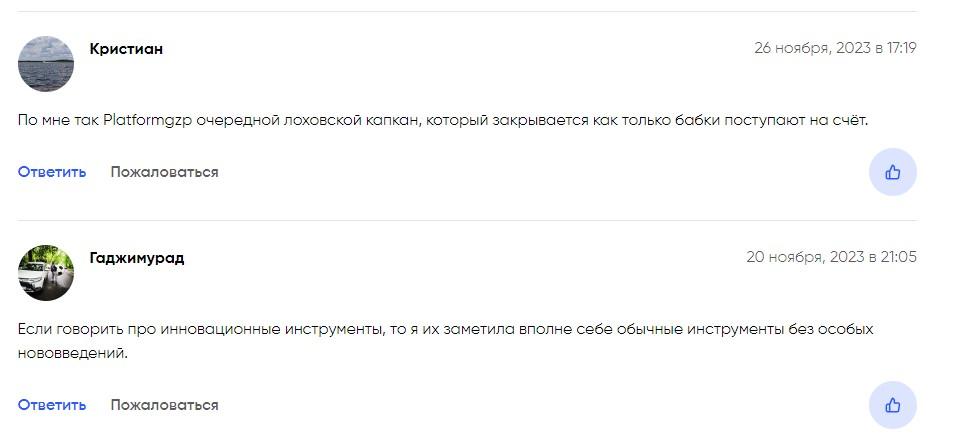Open Гаджимурад's car avatar picture
Viewport: 953px width, 446px height.
(x=46, y=273)
